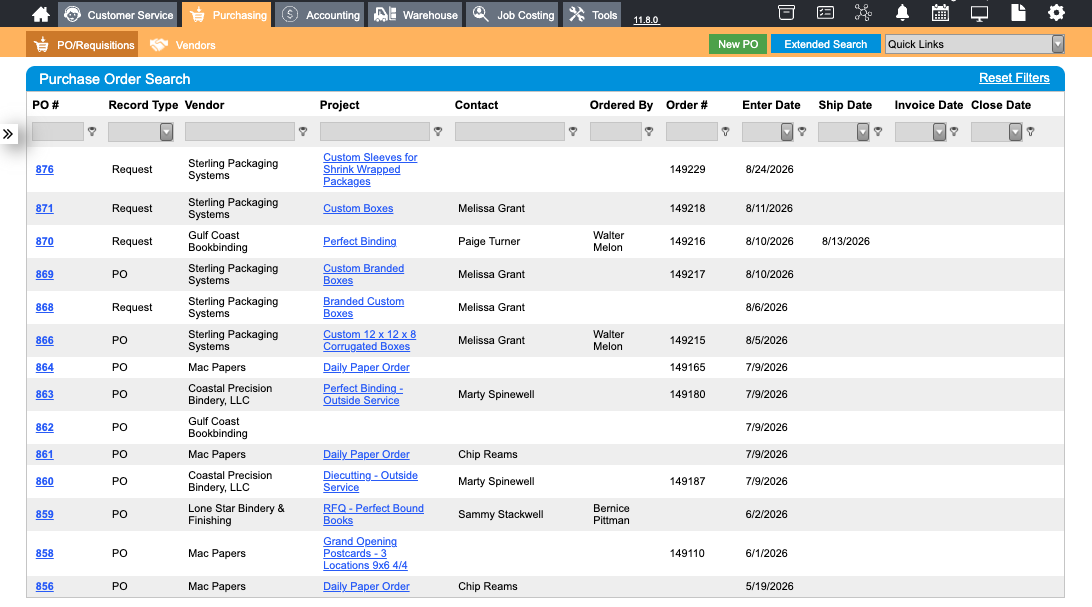Open the document page icon
Screen dimensions: 1092x607
(1018, 13)
